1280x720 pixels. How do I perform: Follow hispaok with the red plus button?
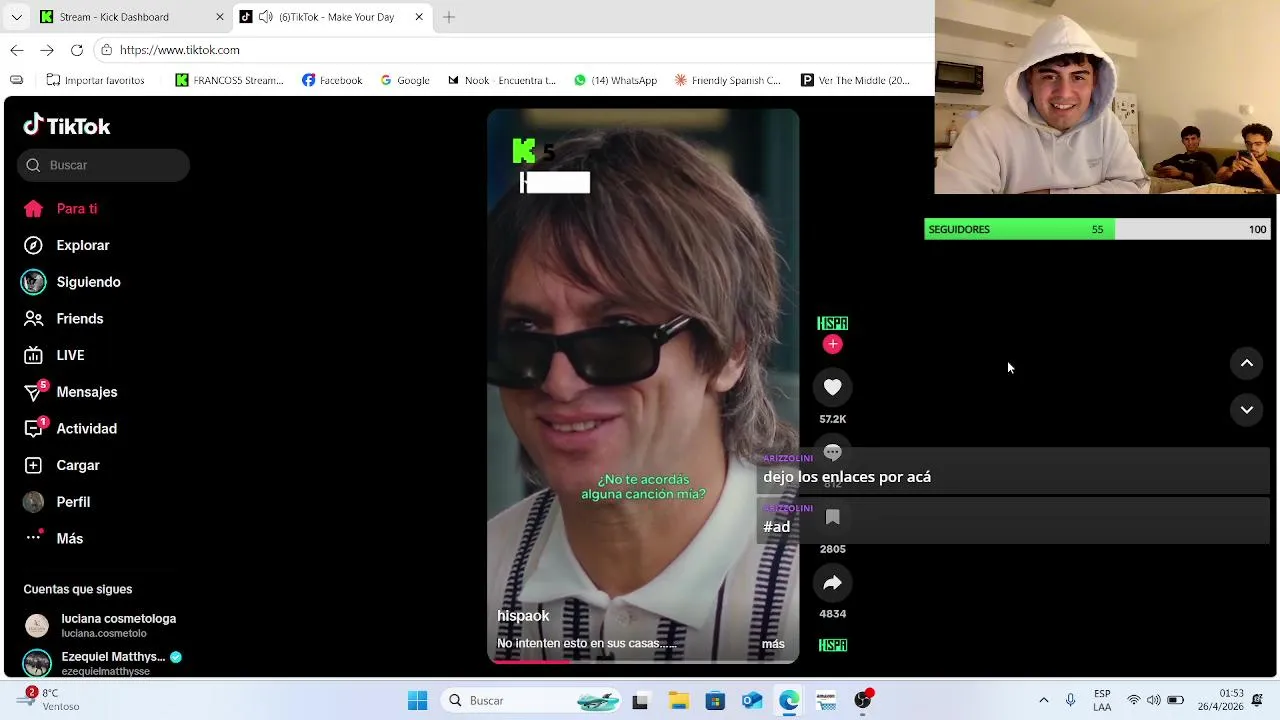[832, 344]
